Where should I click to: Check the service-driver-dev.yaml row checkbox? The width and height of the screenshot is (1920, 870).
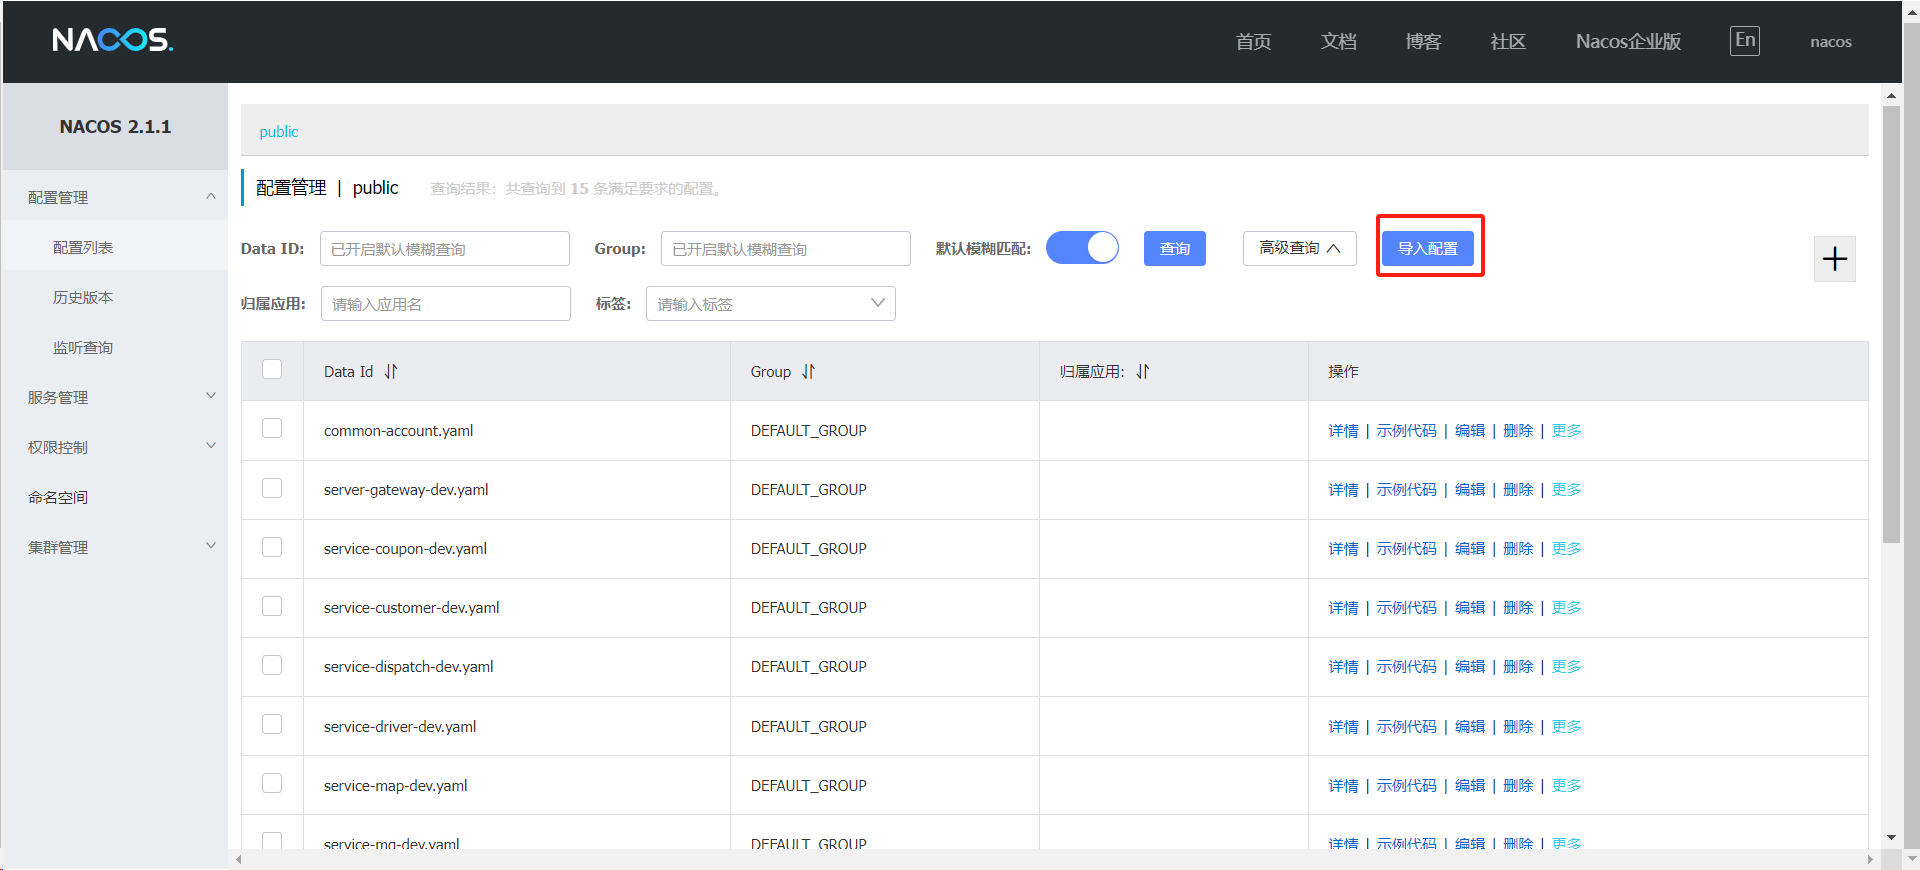272,723
